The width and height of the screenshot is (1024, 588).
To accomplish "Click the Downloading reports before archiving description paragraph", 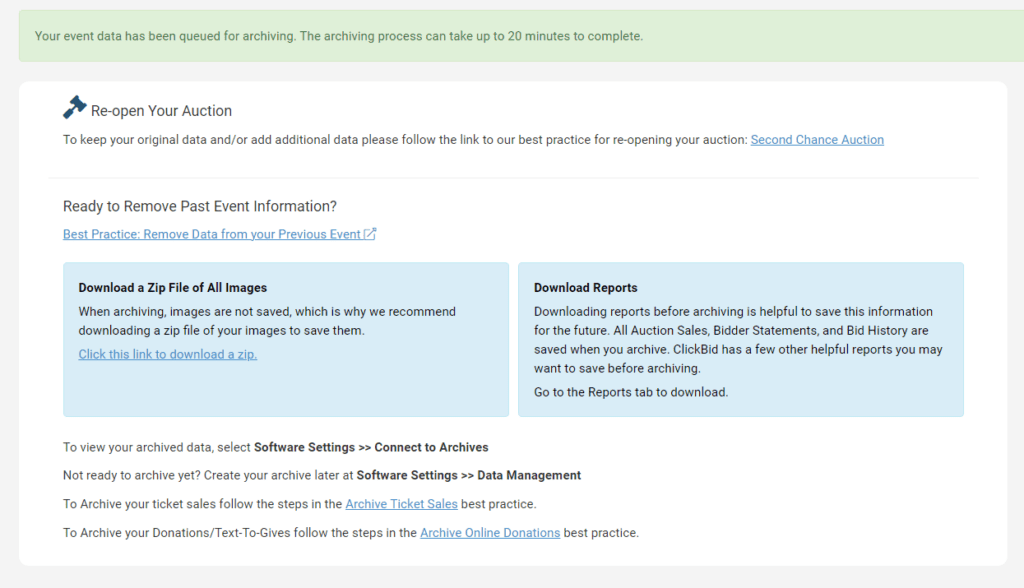I will [x=738, y=340].
